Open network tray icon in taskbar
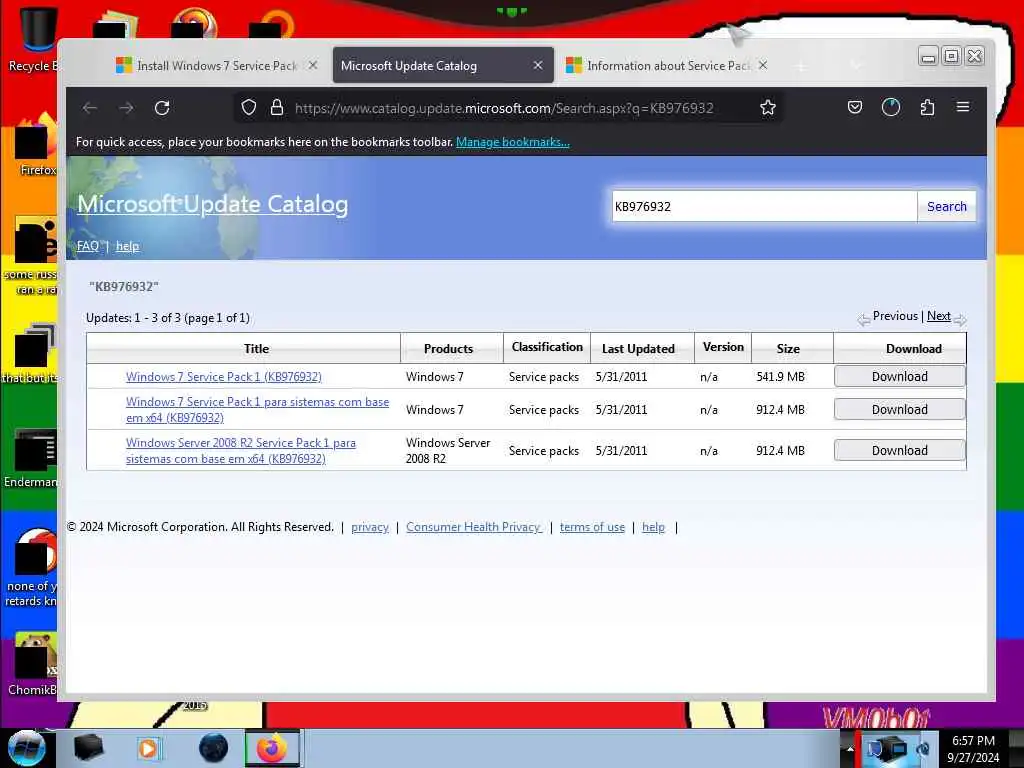 [888, 749]
